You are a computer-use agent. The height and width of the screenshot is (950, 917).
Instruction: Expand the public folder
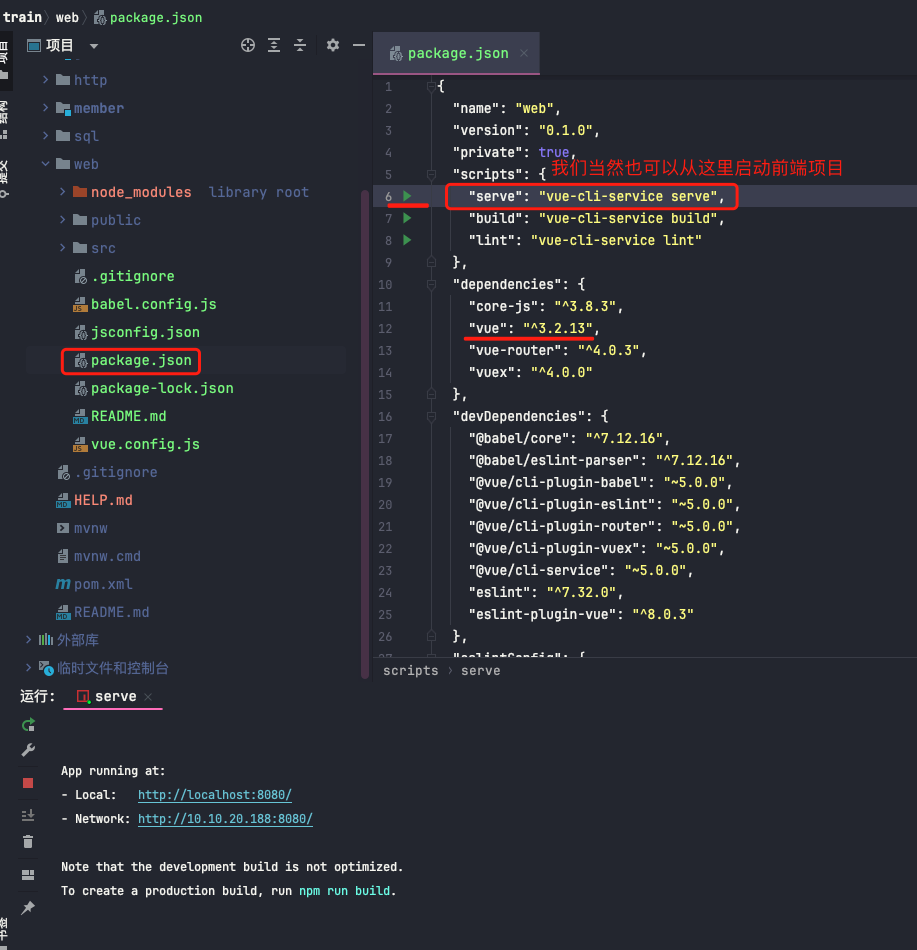(x=62, y=219)
